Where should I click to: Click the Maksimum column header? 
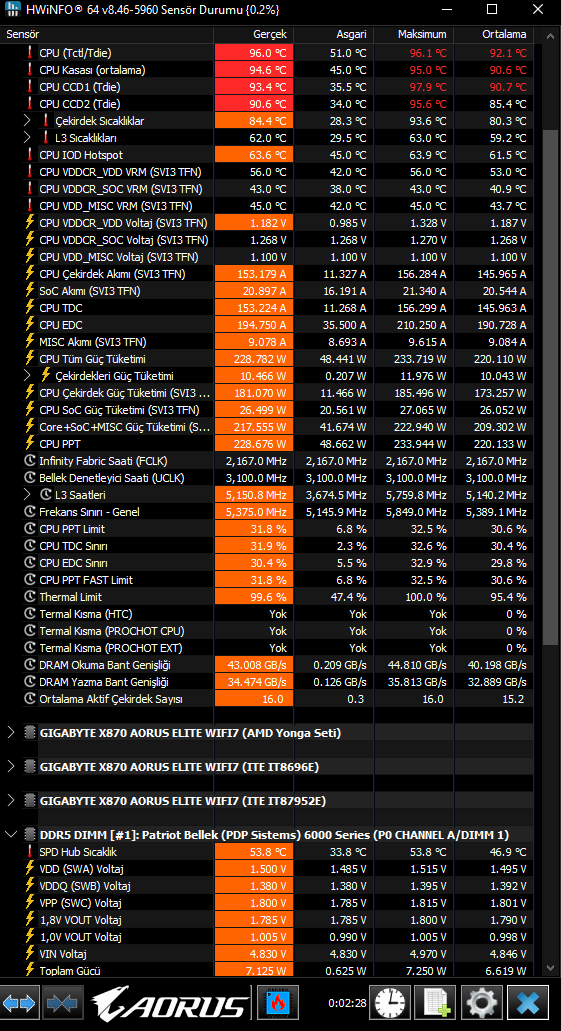(414, 34)
